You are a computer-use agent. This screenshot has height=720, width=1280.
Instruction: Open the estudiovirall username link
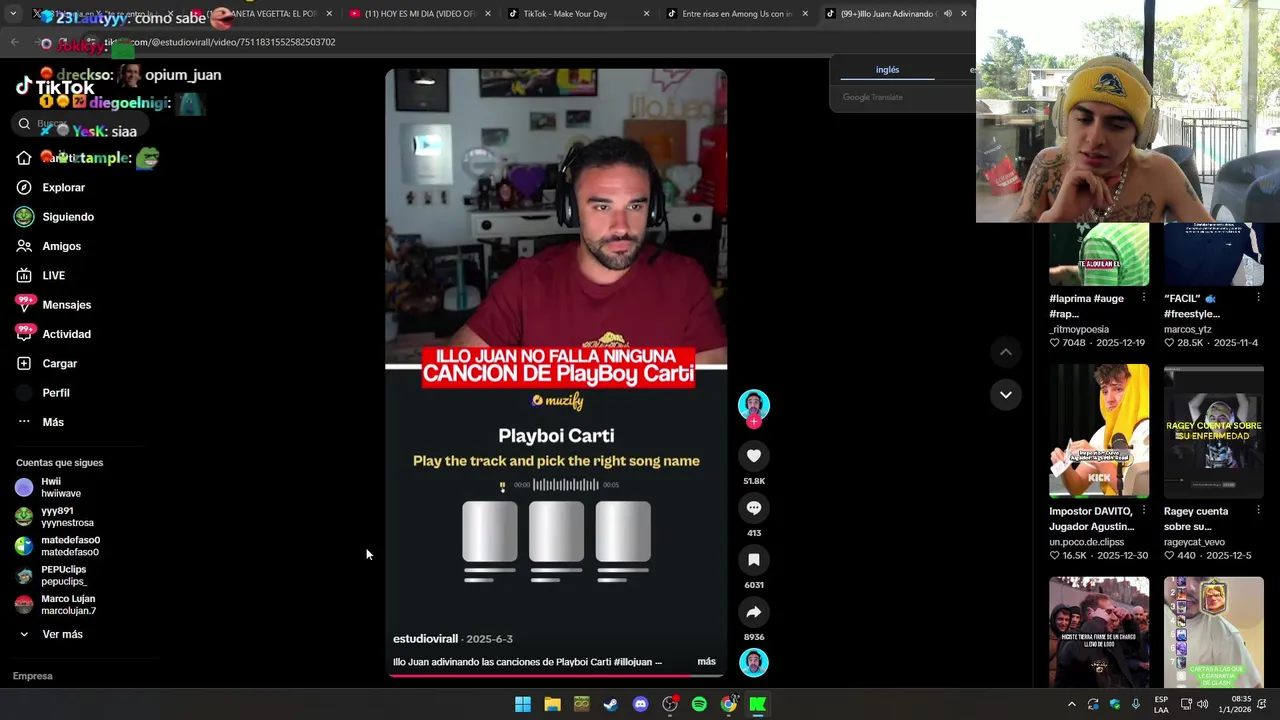[425, 639]
